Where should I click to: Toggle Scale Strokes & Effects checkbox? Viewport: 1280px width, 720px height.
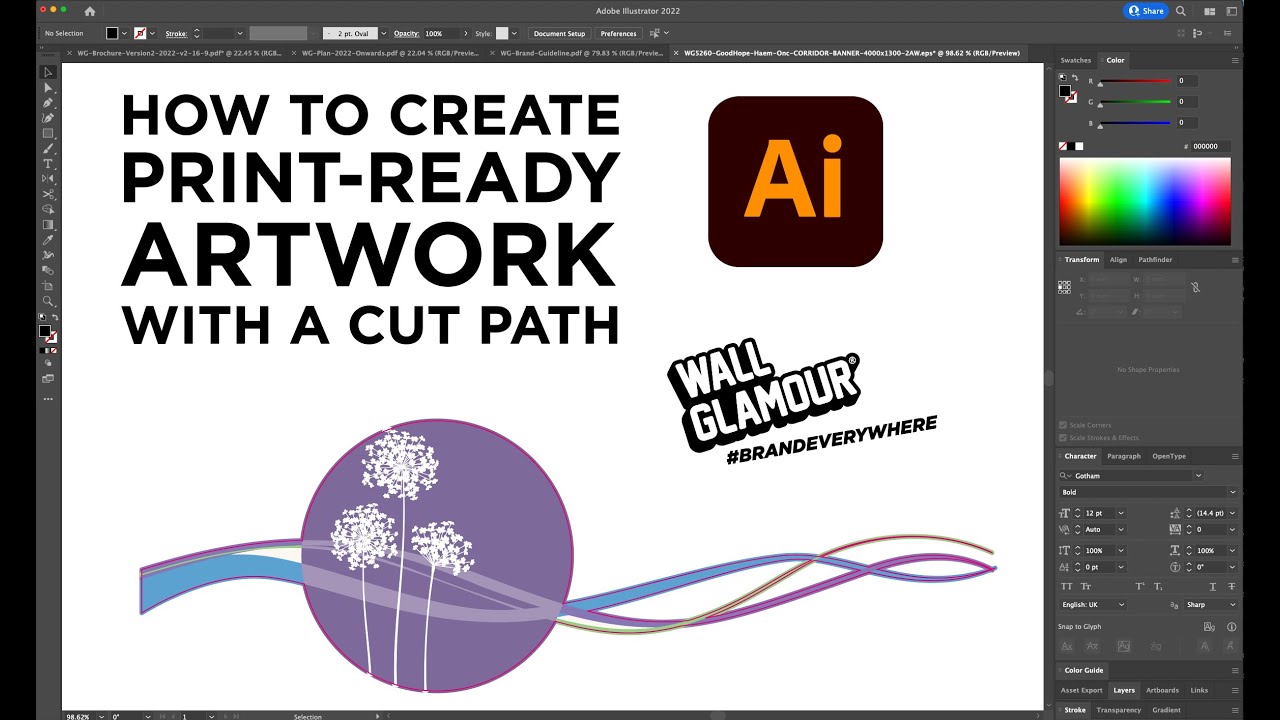click(1062, 437)
